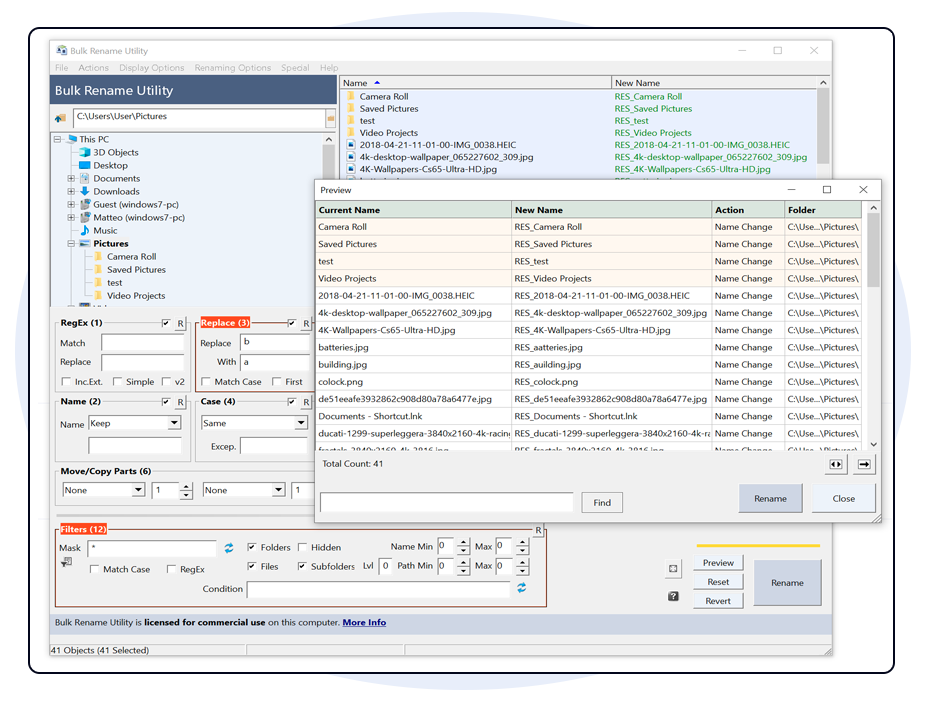Select the 3D Objects icon in the folder tree
The width and height of the screenshot is (926, 704).
coord(85,152)
